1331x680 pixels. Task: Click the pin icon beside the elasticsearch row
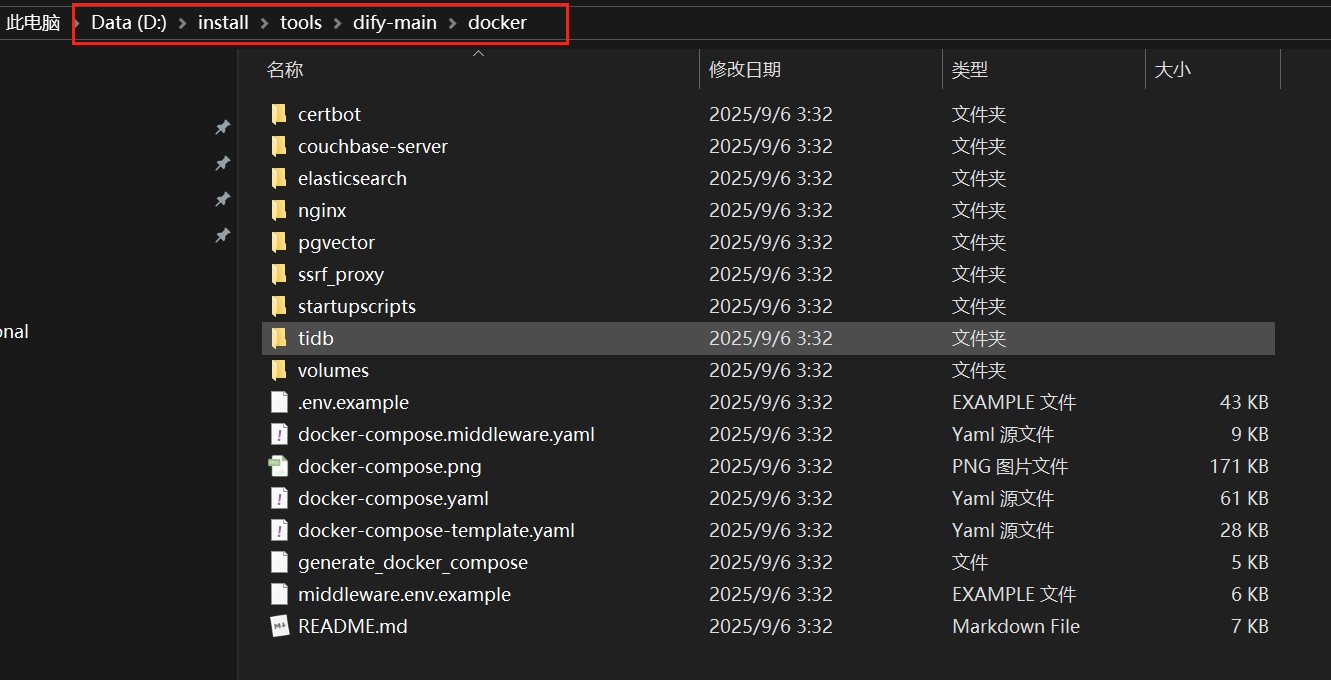click(x=222, y=200)
